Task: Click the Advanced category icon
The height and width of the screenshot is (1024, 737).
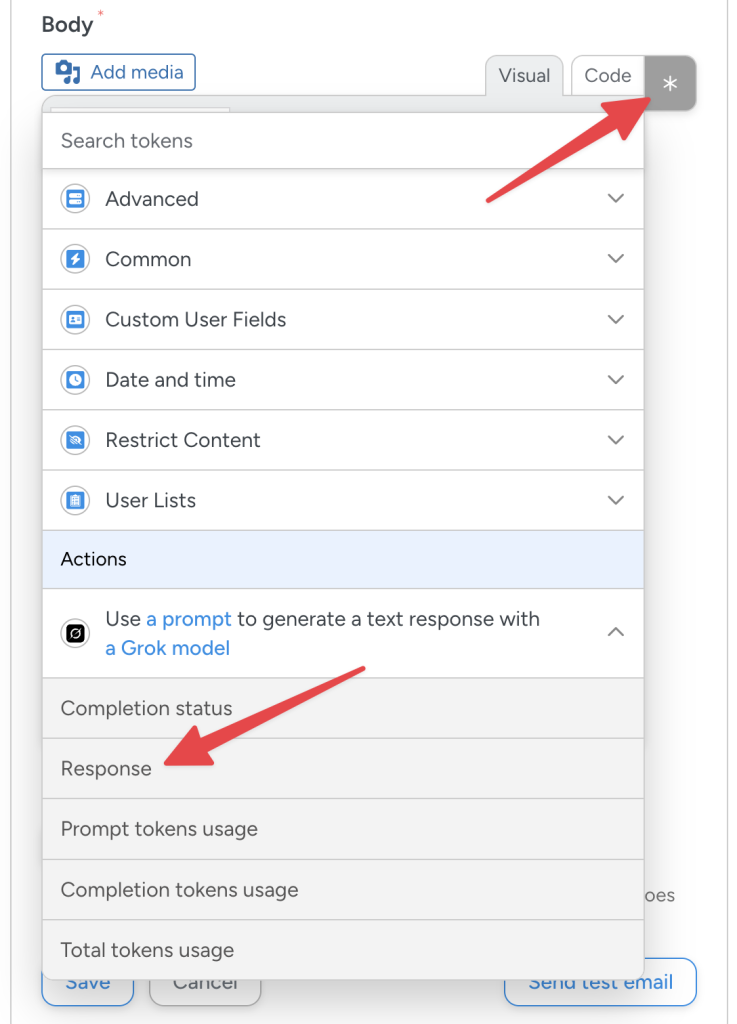Action: [x=74, y=199]
